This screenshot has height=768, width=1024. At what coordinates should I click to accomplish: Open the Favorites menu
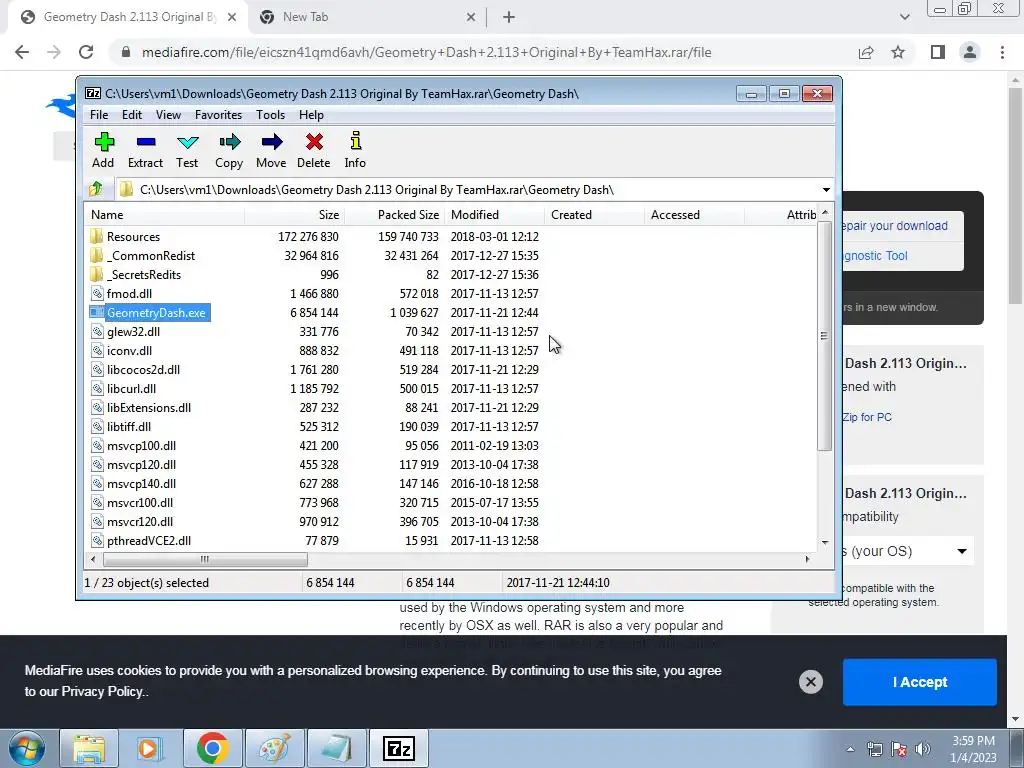[219, 115]
